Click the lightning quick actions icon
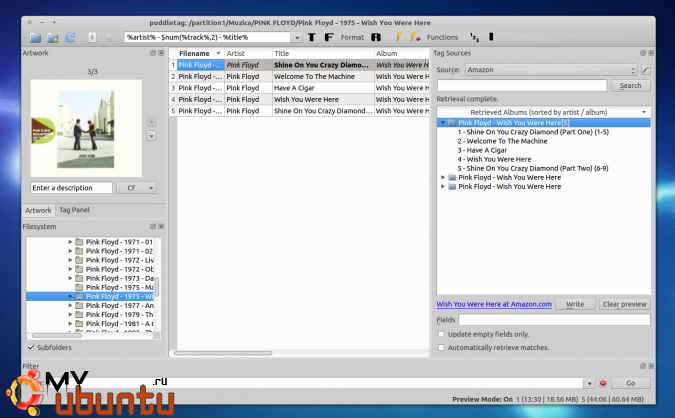The width and height of the screenshot is (675, 418). [398, 37]
